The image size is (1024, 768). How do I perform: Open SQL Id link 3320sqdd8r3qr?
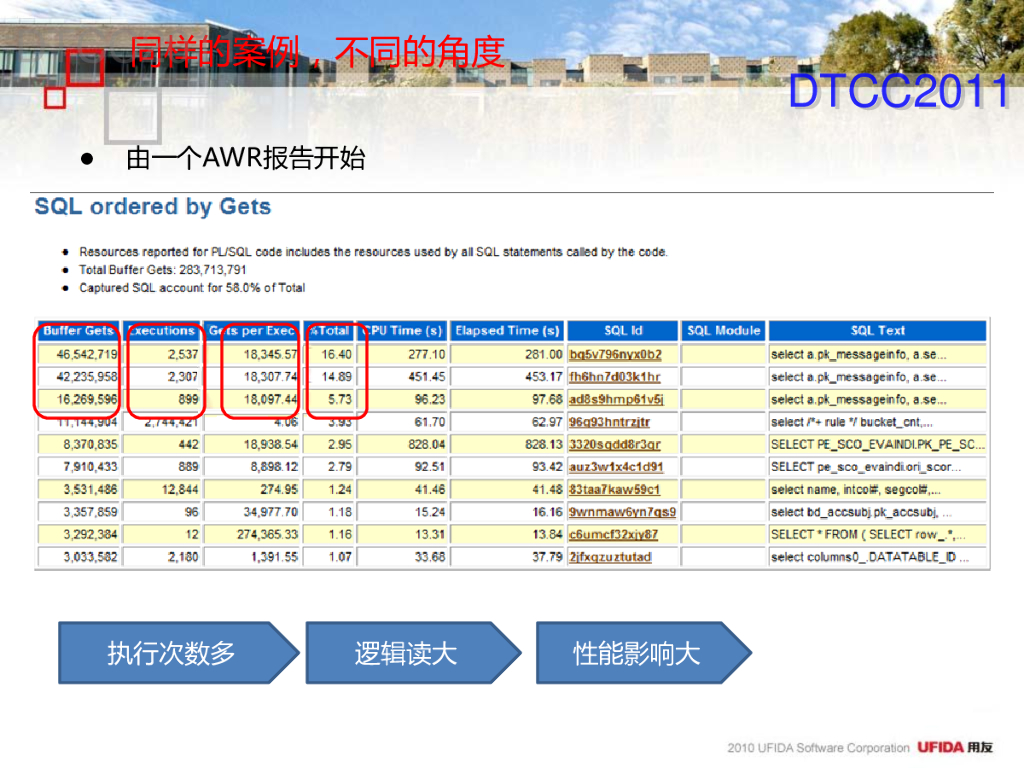click(615, 444)
